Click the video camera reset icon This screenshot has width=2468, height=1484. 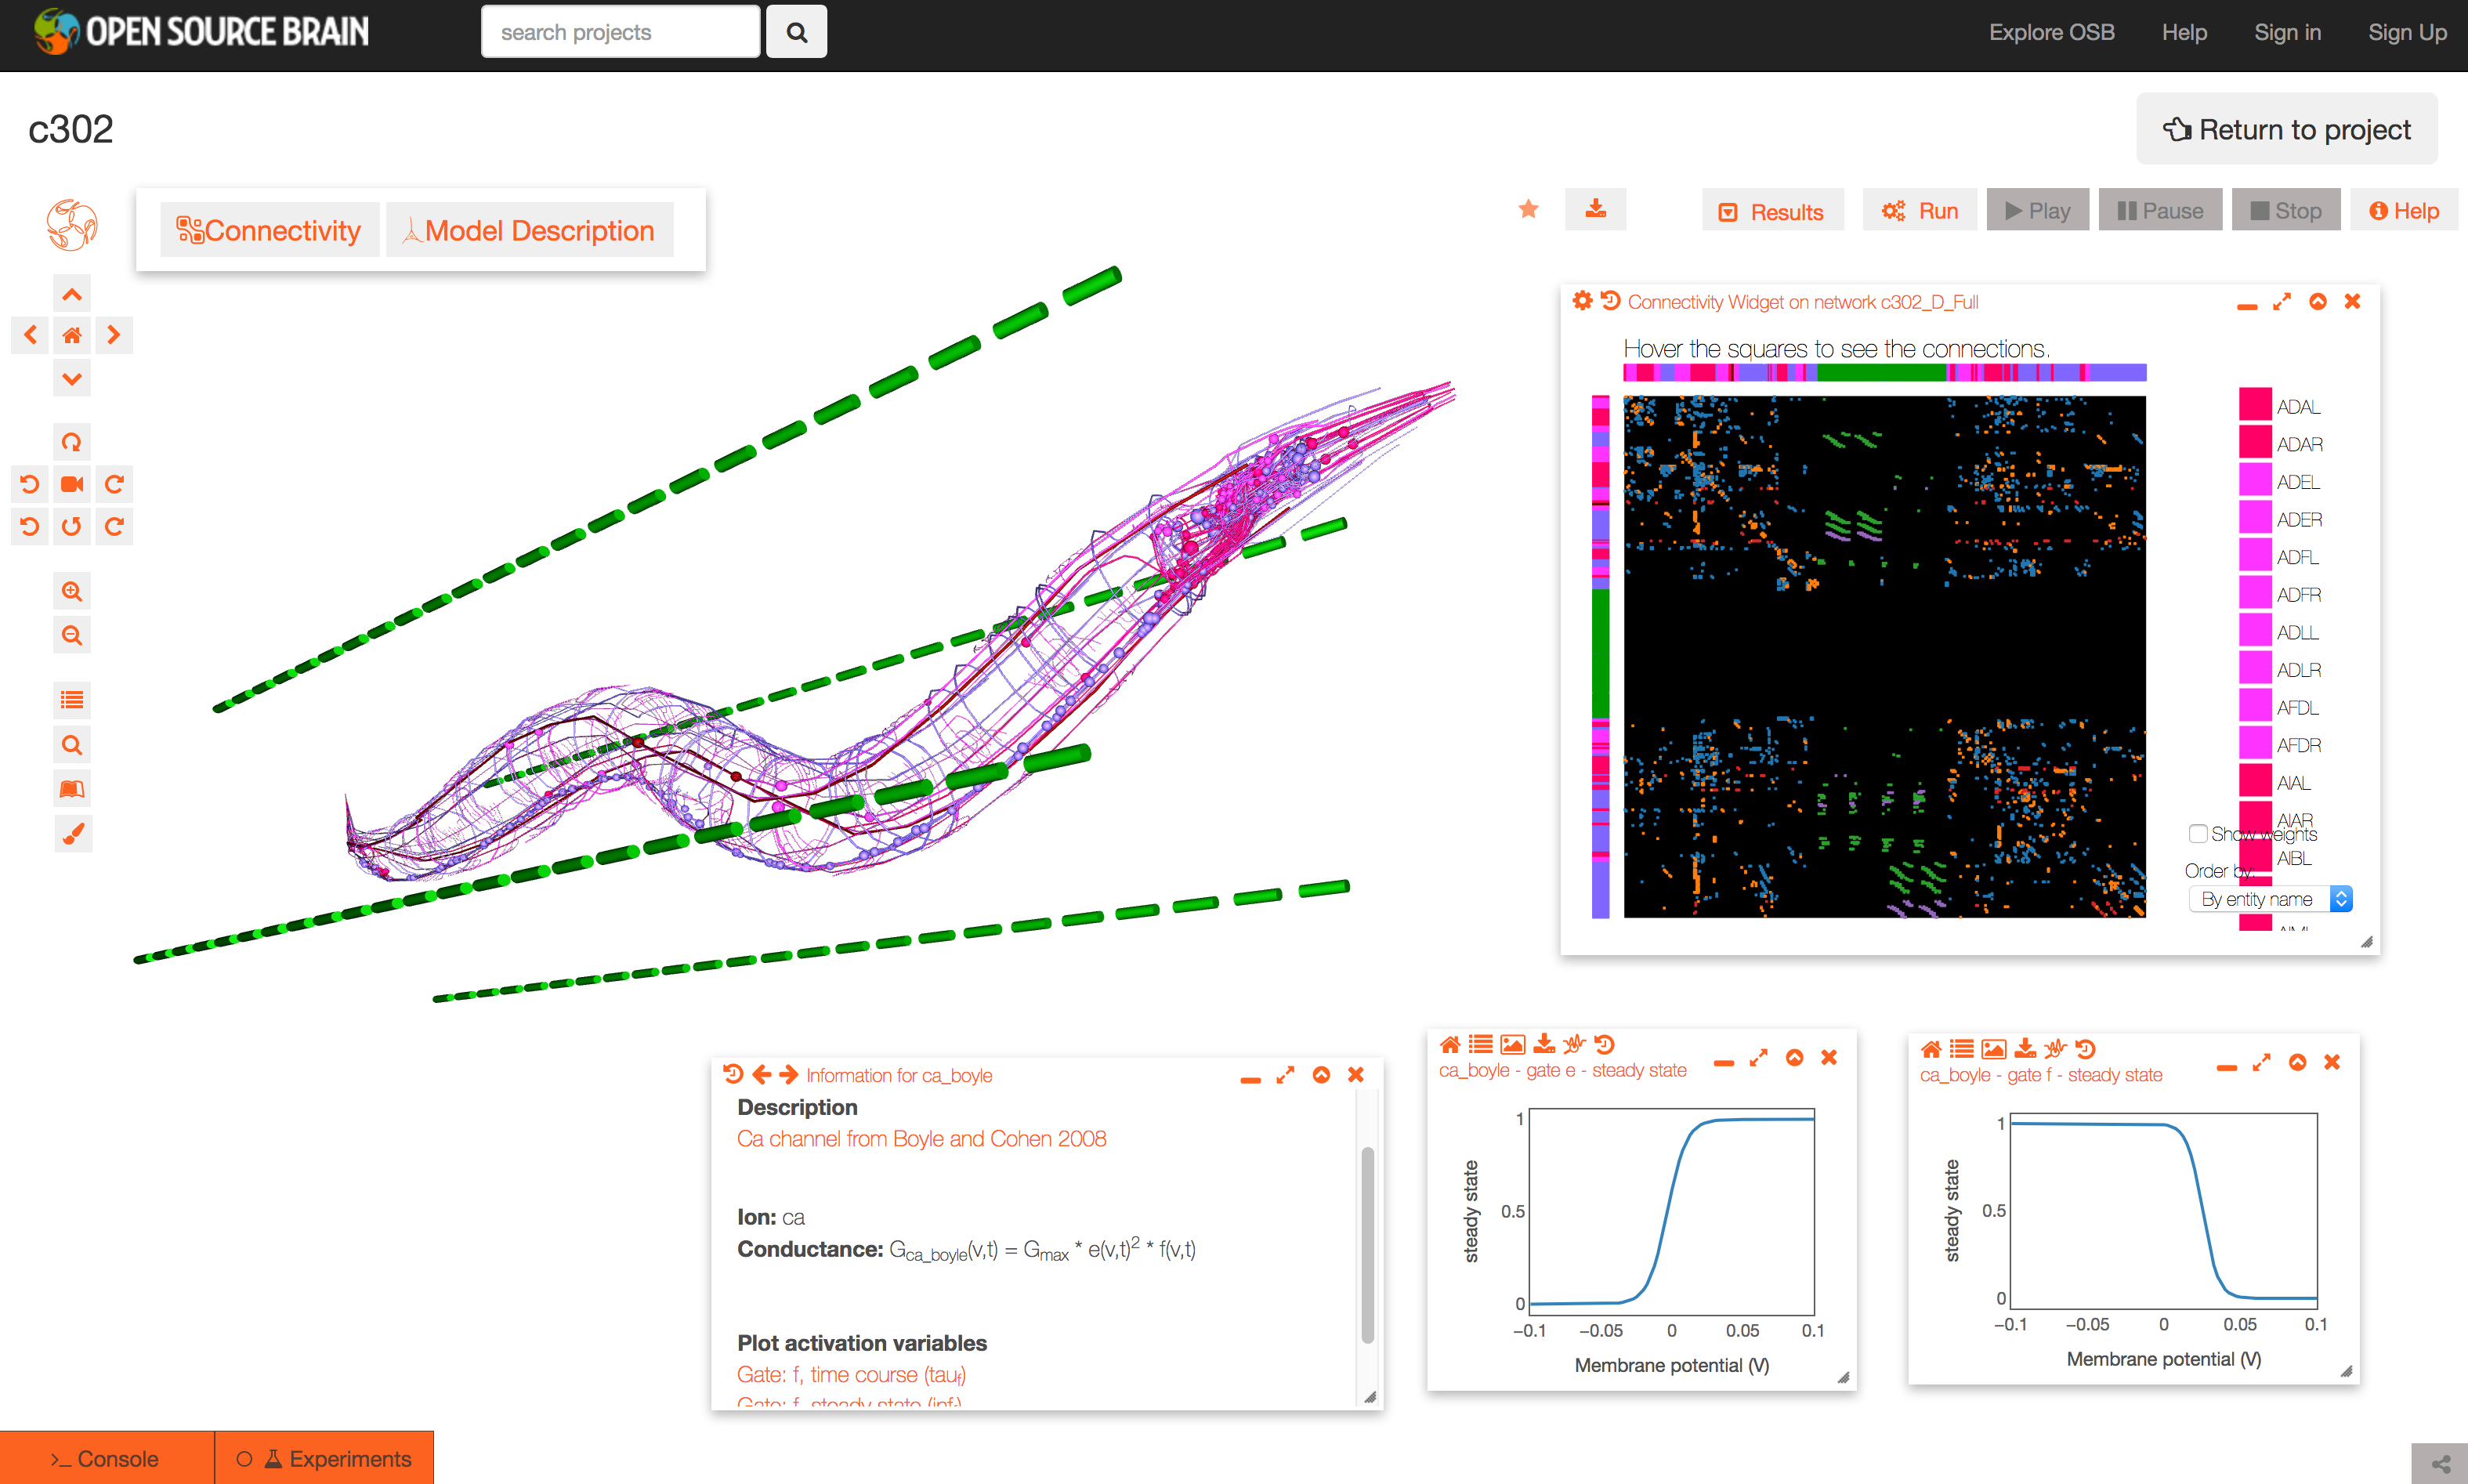tap(71, 485)
